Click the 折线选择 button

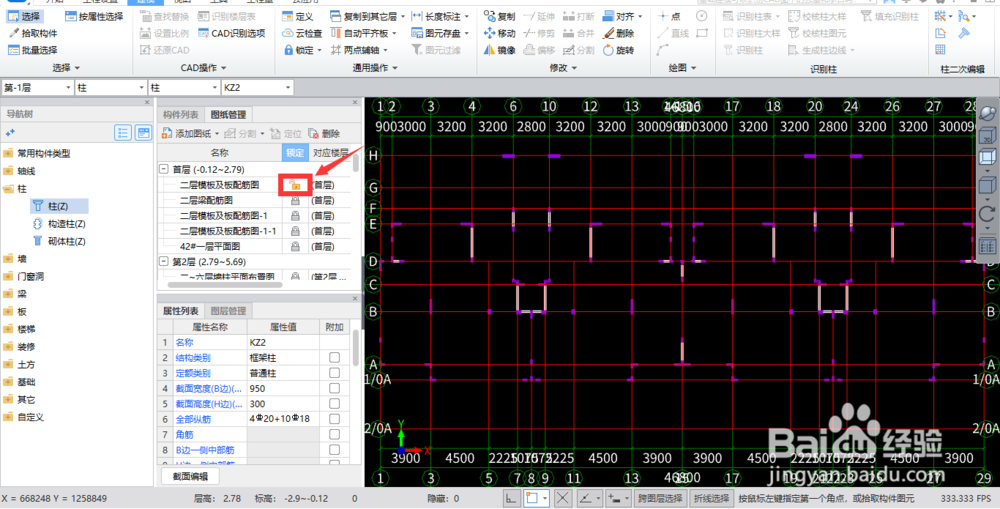(712, 498)
